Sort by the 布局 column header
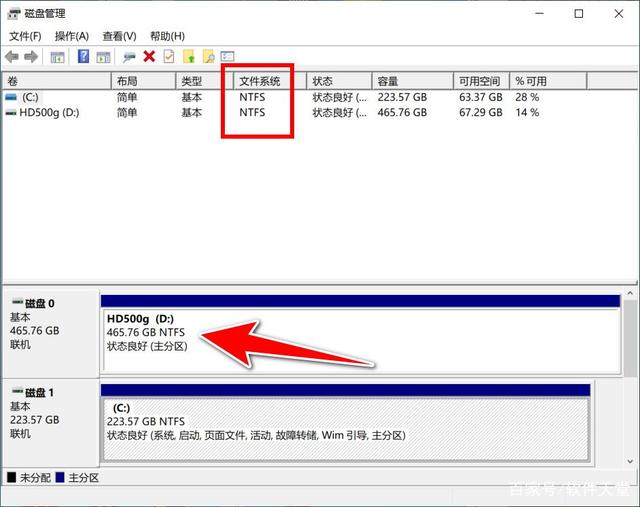The height and width of the screenshot is (507, 640). click(143, 81)
